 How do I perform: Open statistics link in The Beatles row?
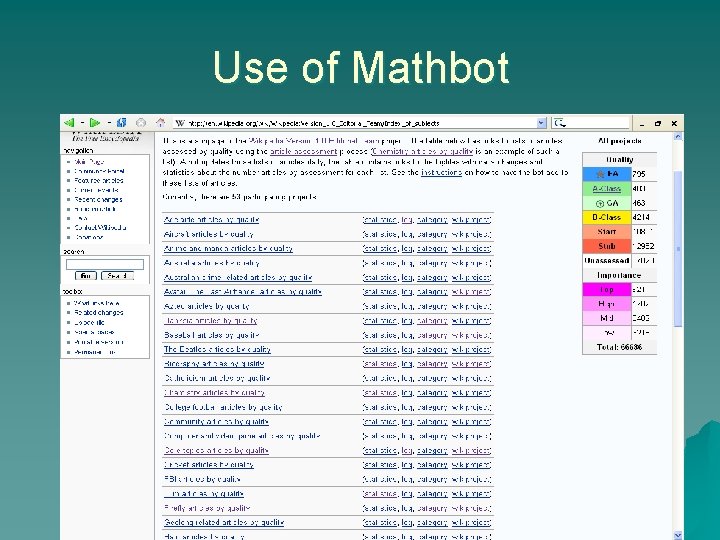[380, 349]
